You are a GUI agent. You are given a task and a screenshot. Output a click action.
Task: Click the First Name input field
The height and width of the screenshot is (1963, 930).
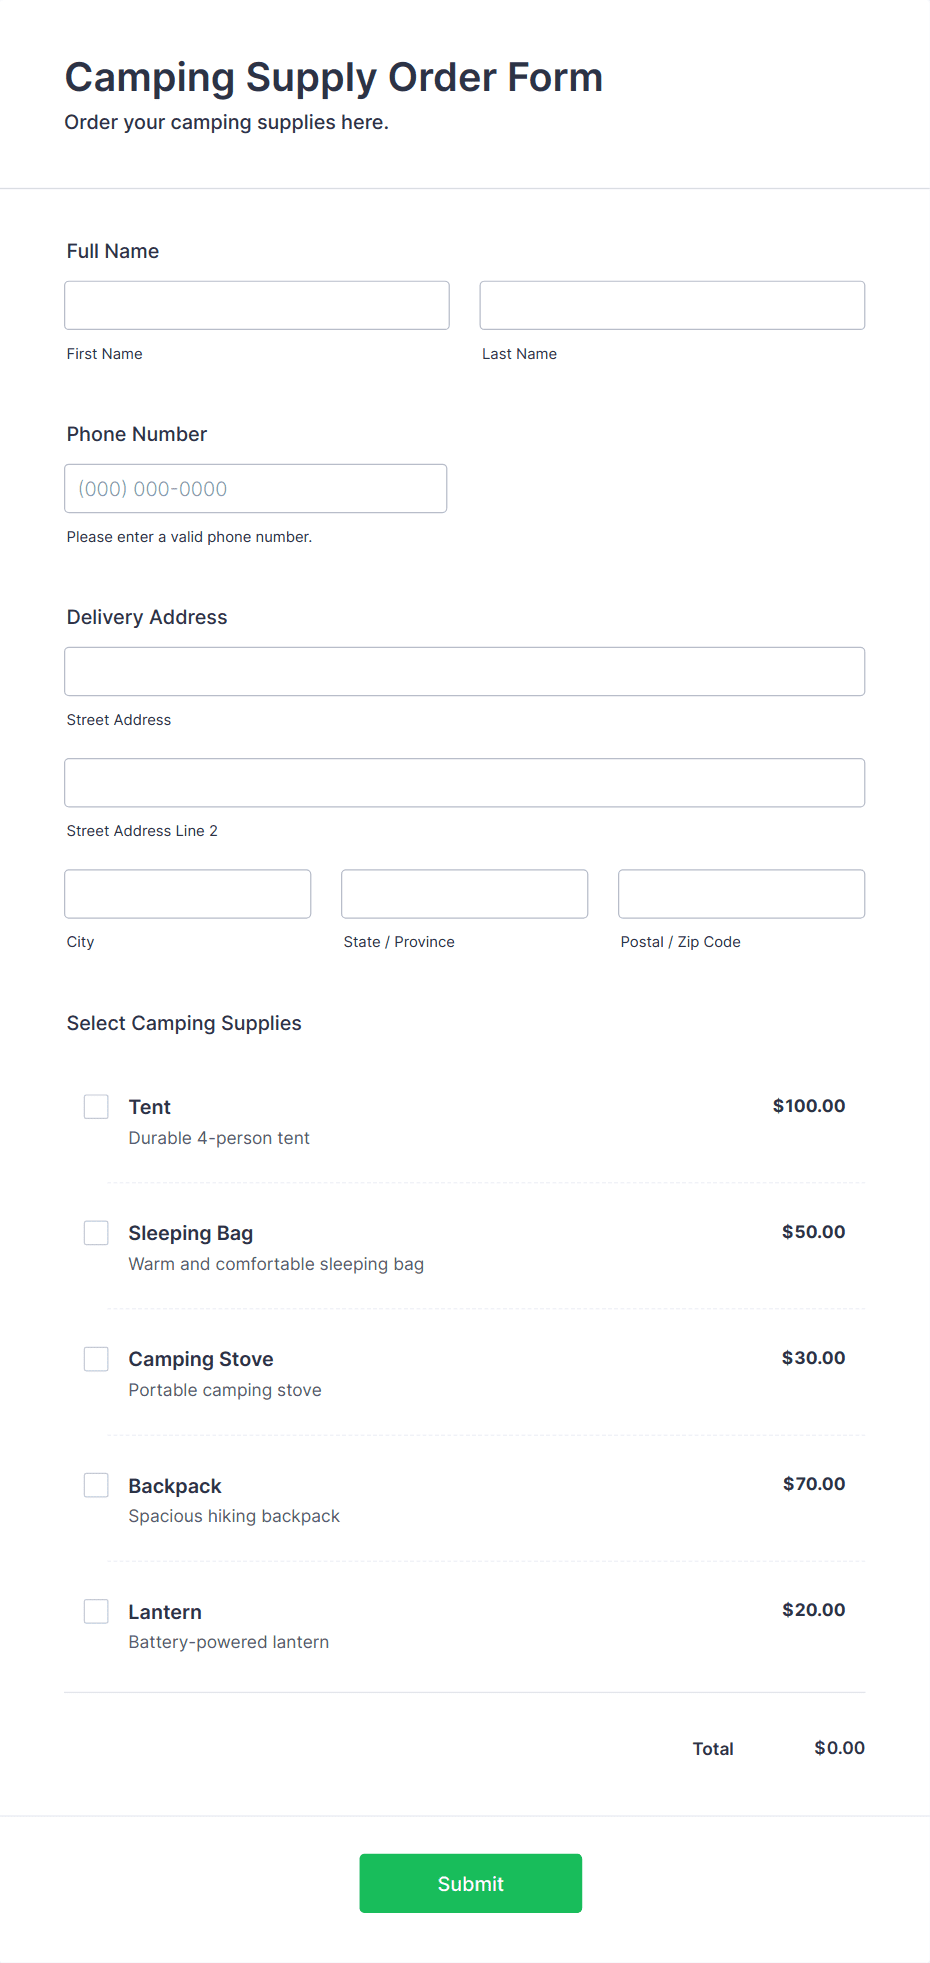(257, 305)
